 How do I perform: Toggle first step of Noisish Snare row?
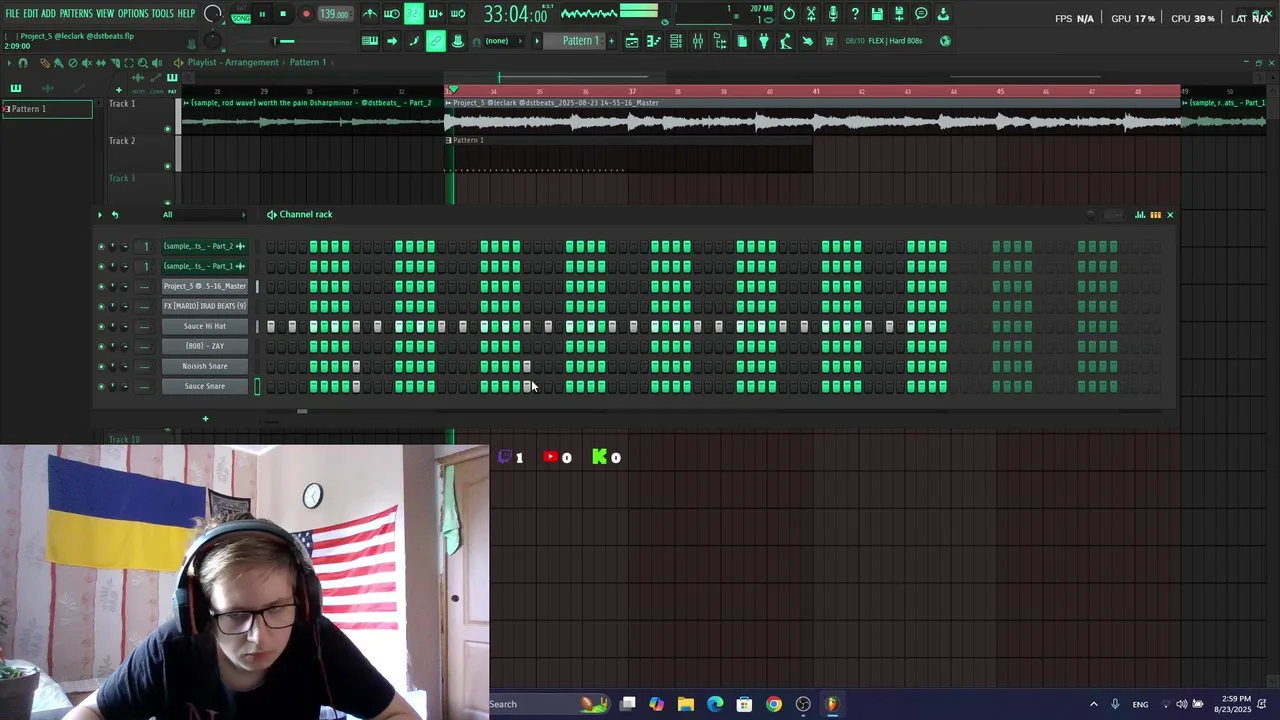(270, 366)
